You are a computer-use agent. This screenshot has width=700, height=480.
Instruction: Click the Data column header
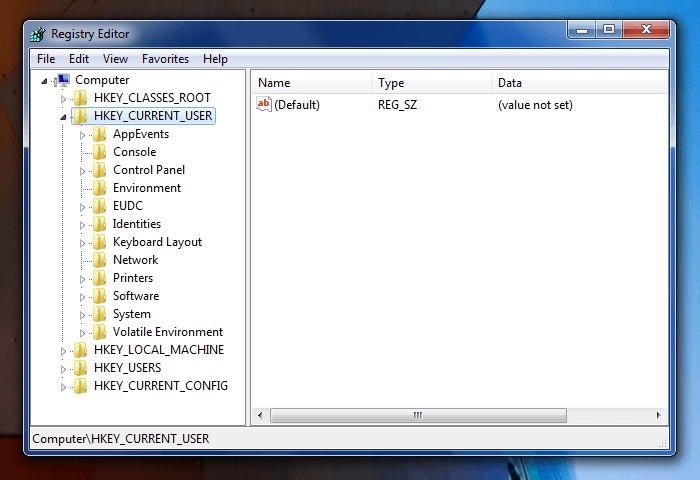pos(579,83)
